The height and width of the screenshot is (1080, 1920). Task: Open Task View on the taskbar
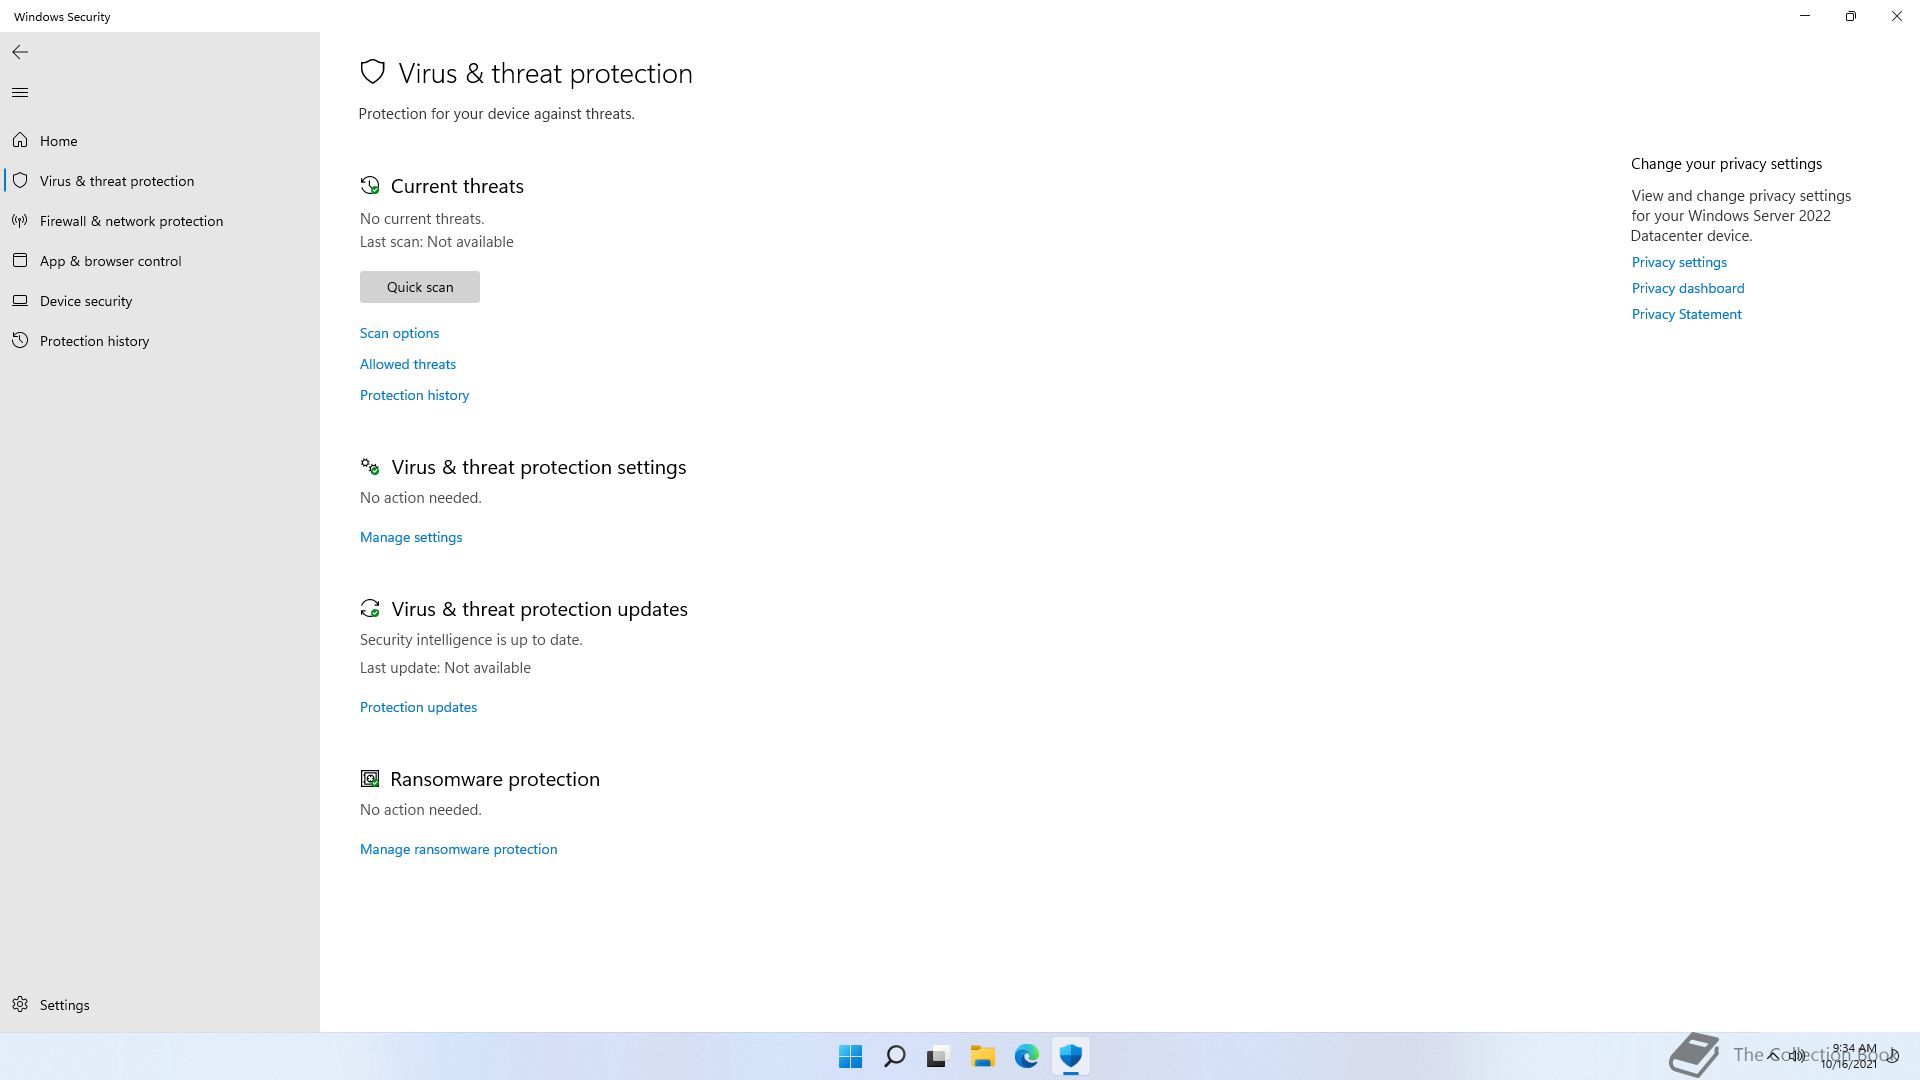(x=938, y=1056)
